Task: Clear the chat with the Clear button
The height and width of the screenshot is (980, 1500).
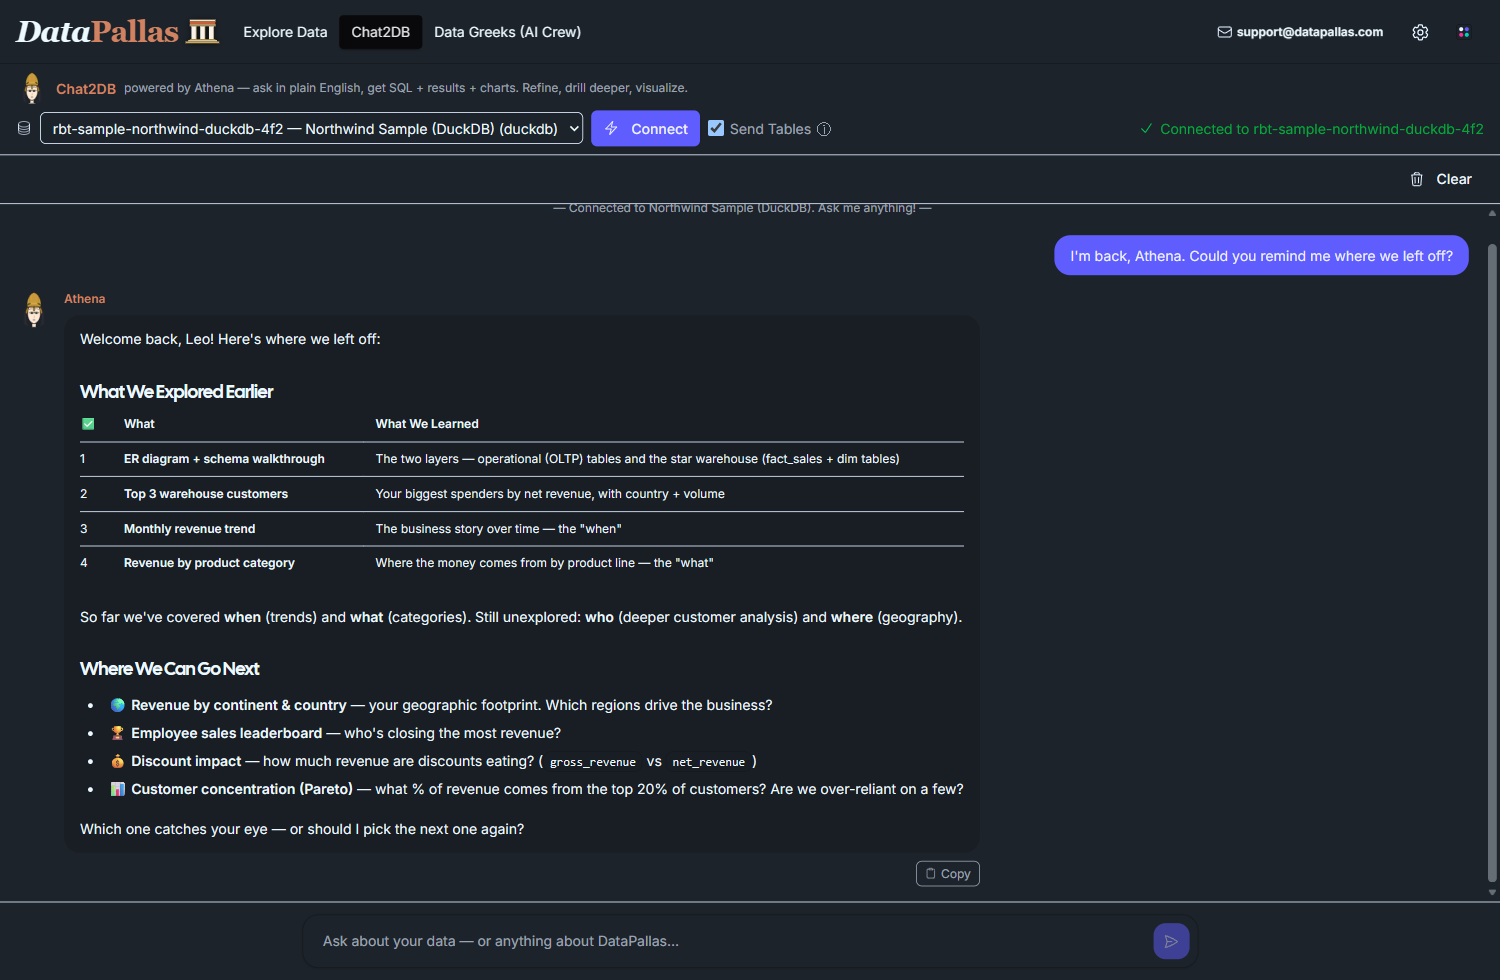Action: 1441,179
